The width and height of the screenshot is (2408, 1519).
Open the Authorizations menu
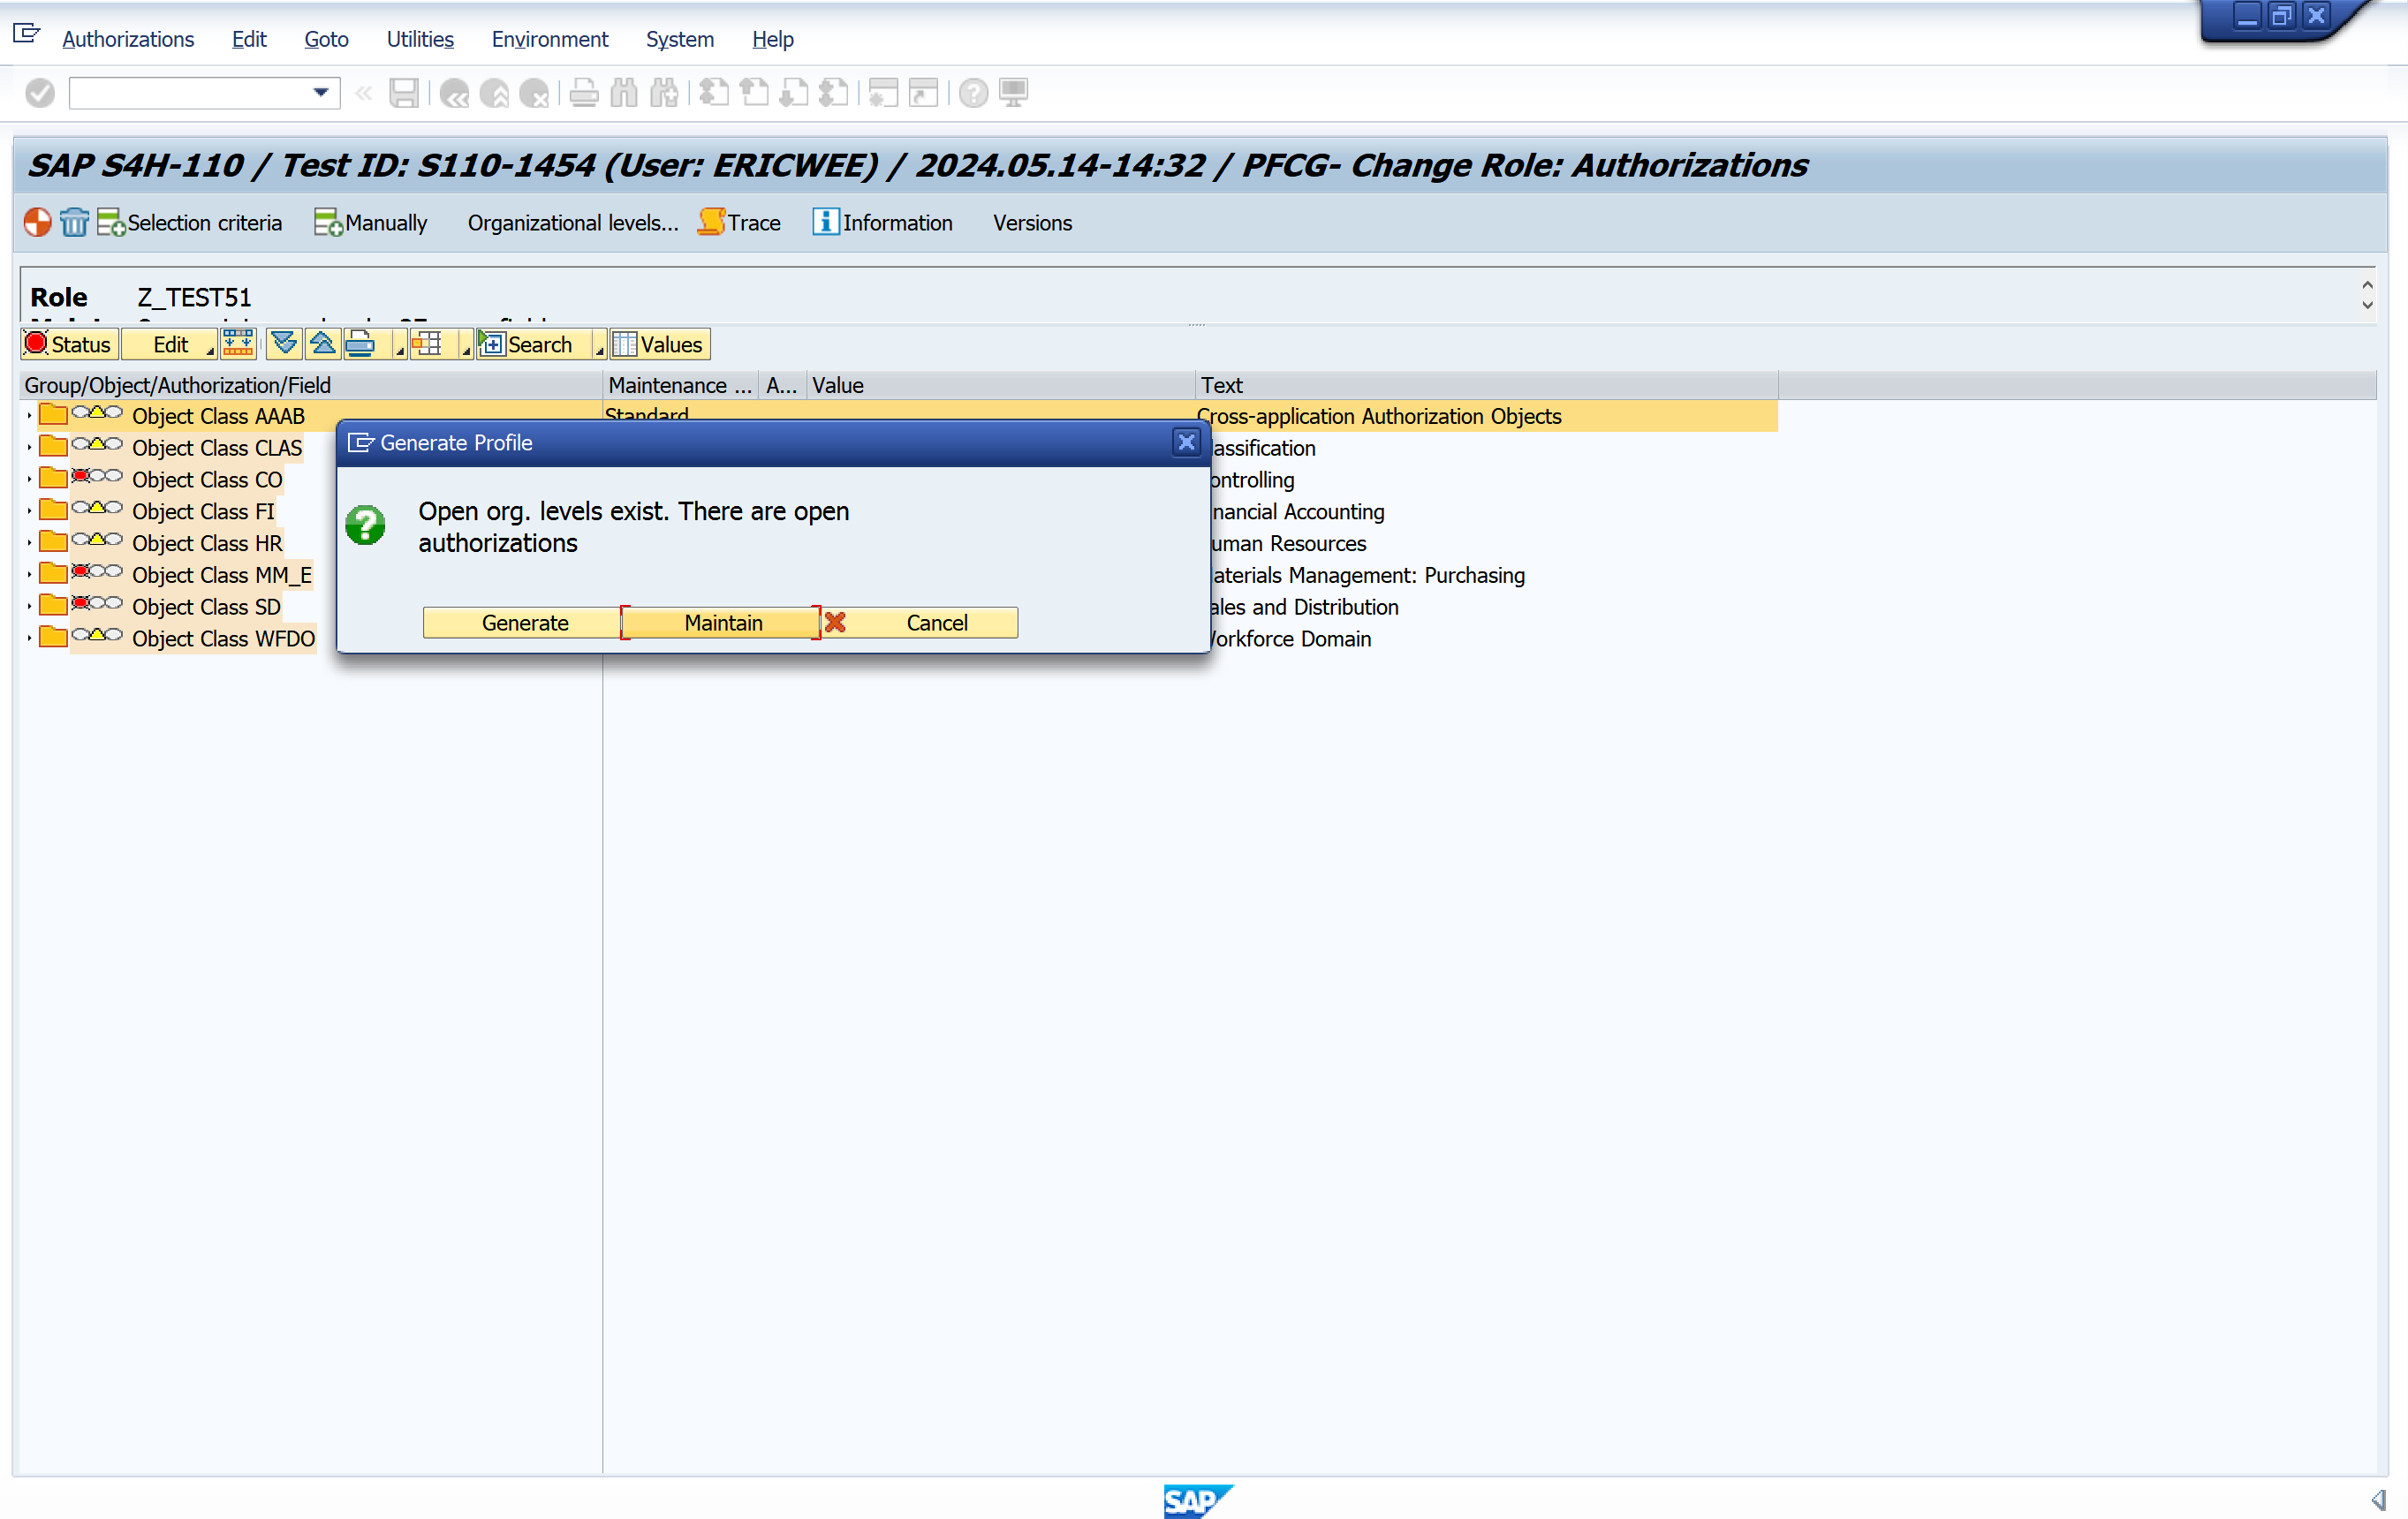[128, 39]
